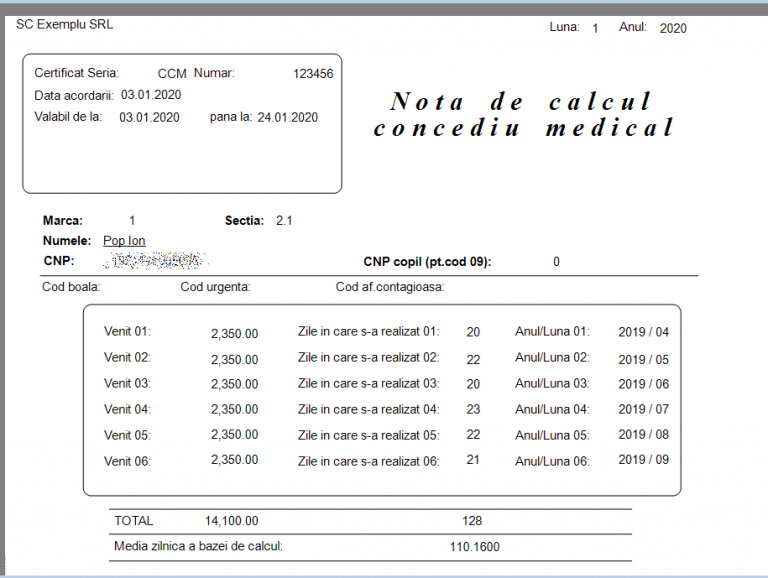
Task: Click the Anul/Luna 06 value 2019 / 09
Action: (x=643, y=460)
